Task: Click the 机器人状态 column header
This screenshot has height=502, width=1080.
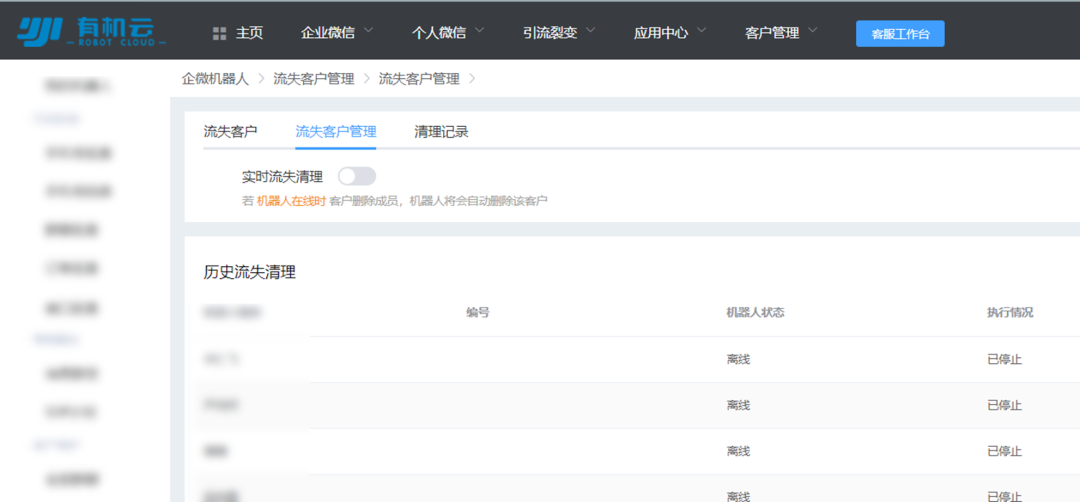Action: 755,312
